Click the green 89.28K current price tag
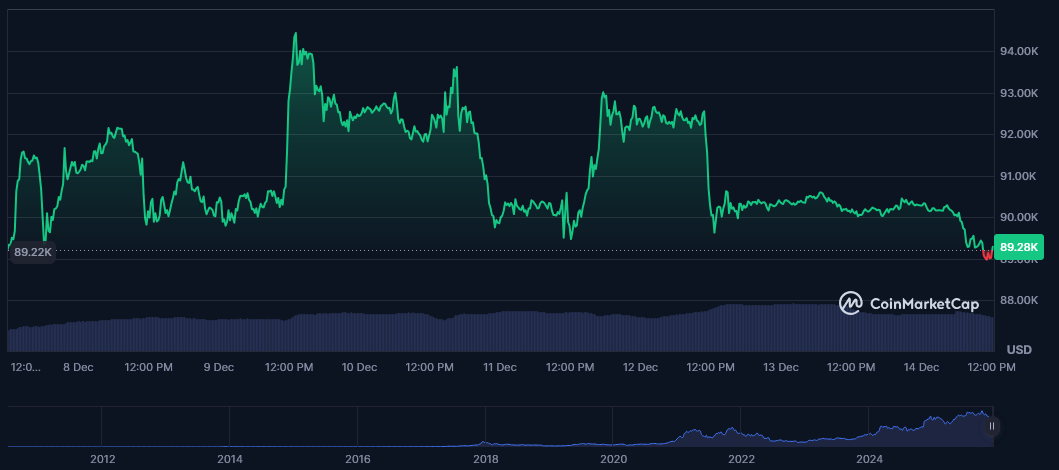Viewport: 1059px width, 470px height. (x=1019, y=246)
